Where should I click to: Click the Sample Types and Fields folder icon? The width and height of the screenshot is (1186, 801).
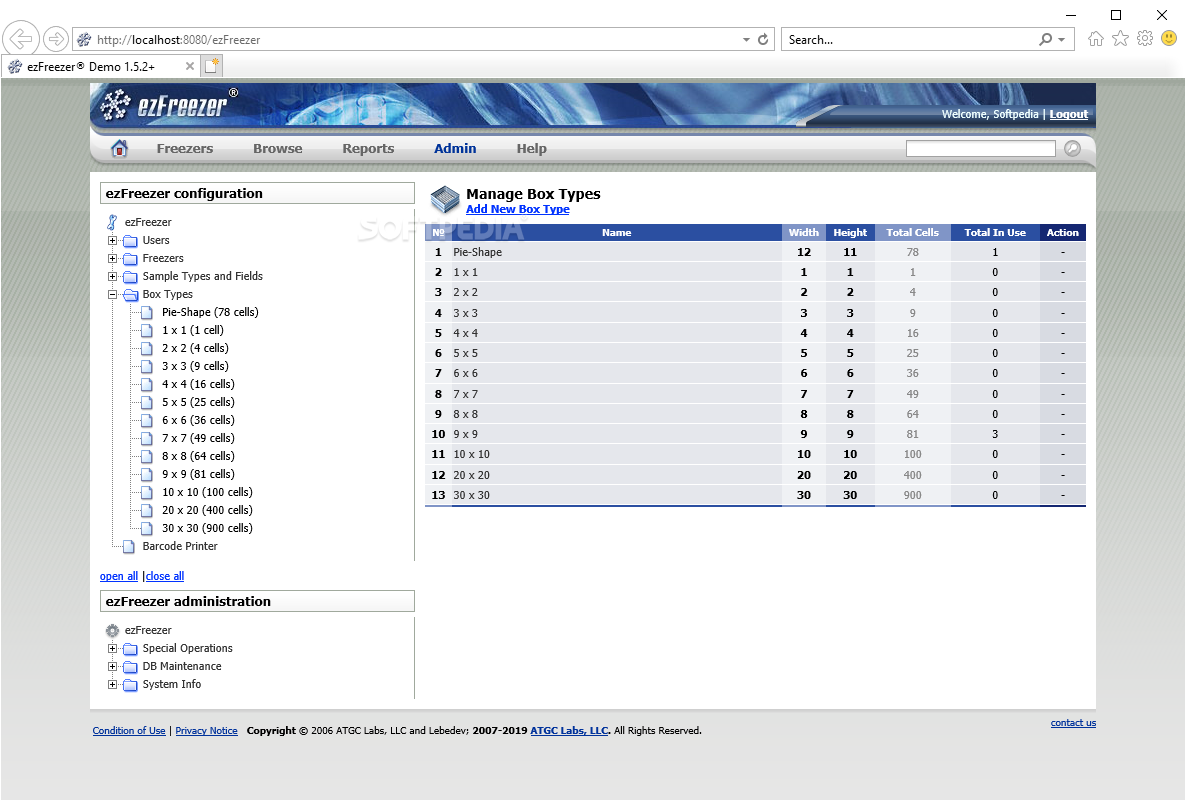[130, 277]
